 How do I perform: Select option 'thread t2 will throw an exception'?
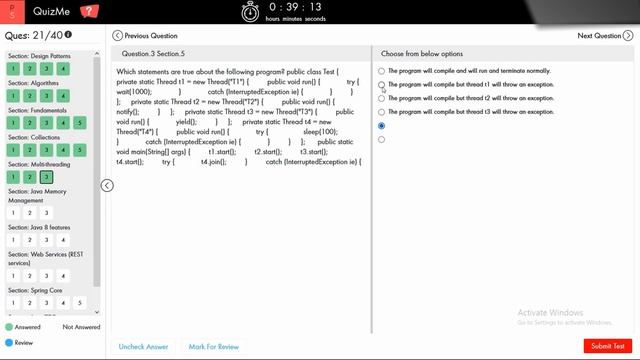click(x=381, y=98)
